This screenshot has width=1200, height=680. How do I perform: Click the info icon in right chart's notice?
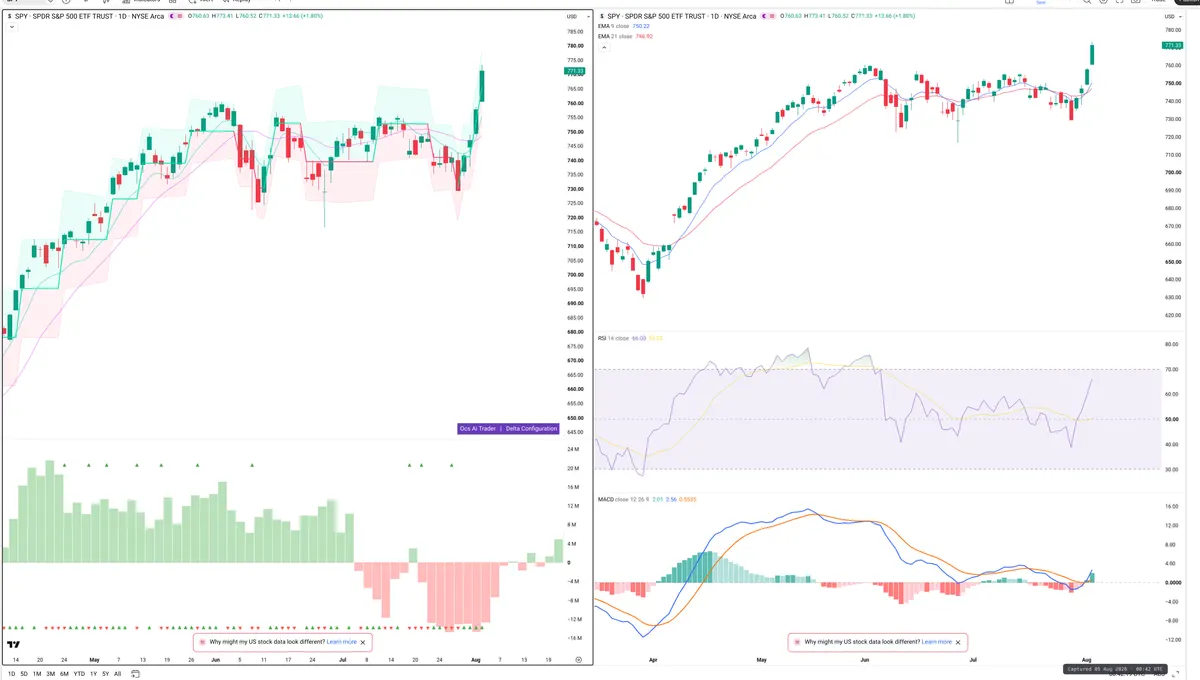(x=797, y=642)
